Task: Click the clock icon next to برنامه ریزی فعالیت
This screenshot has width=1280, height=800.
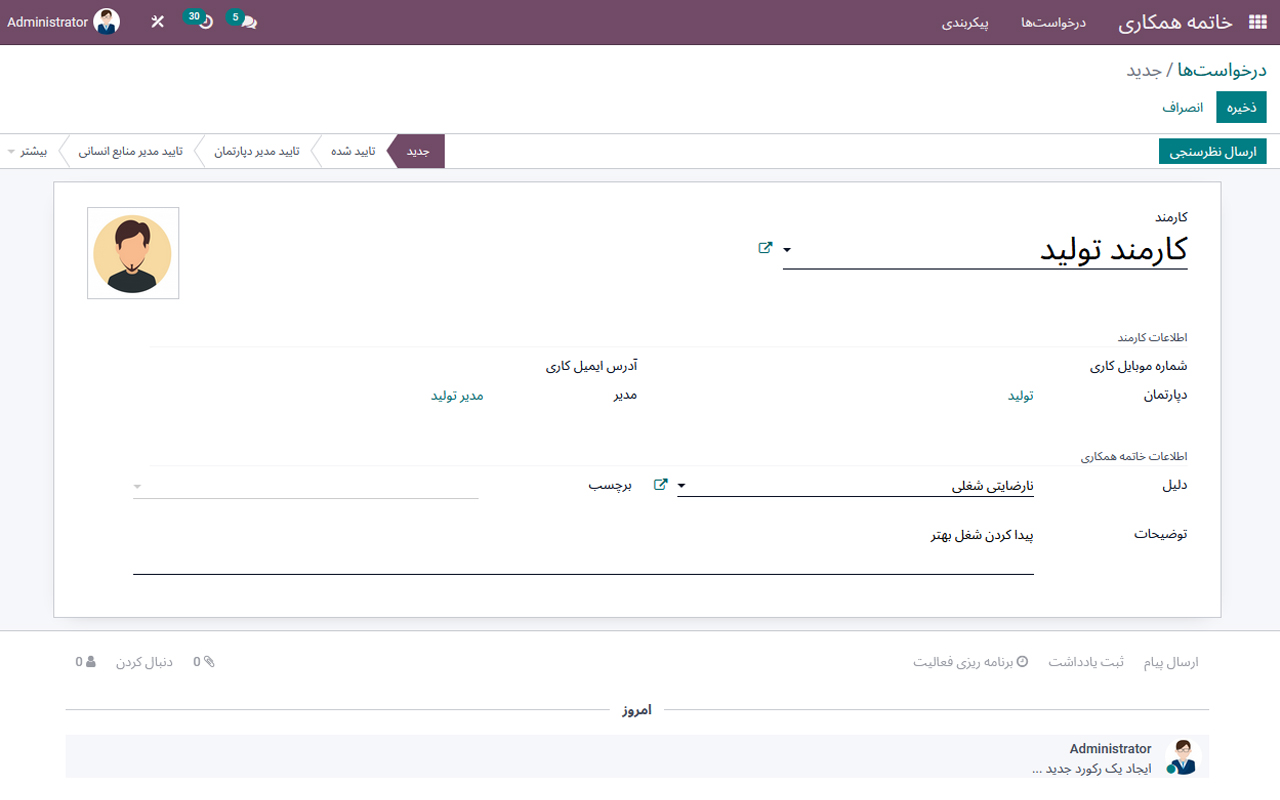Action: pyautogui.click(x=1021, y=661)
